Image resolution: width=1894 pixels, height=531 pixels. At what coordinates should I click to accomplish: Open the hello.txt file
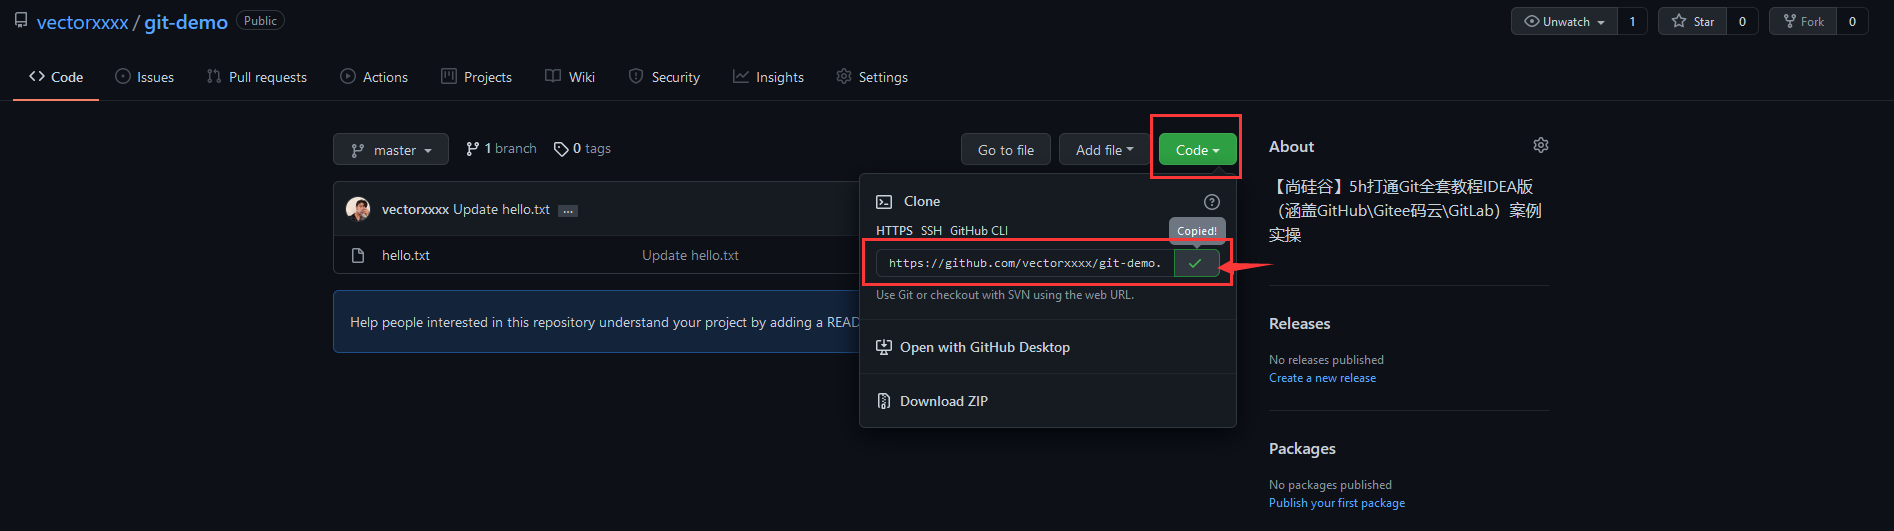[406, 255]
